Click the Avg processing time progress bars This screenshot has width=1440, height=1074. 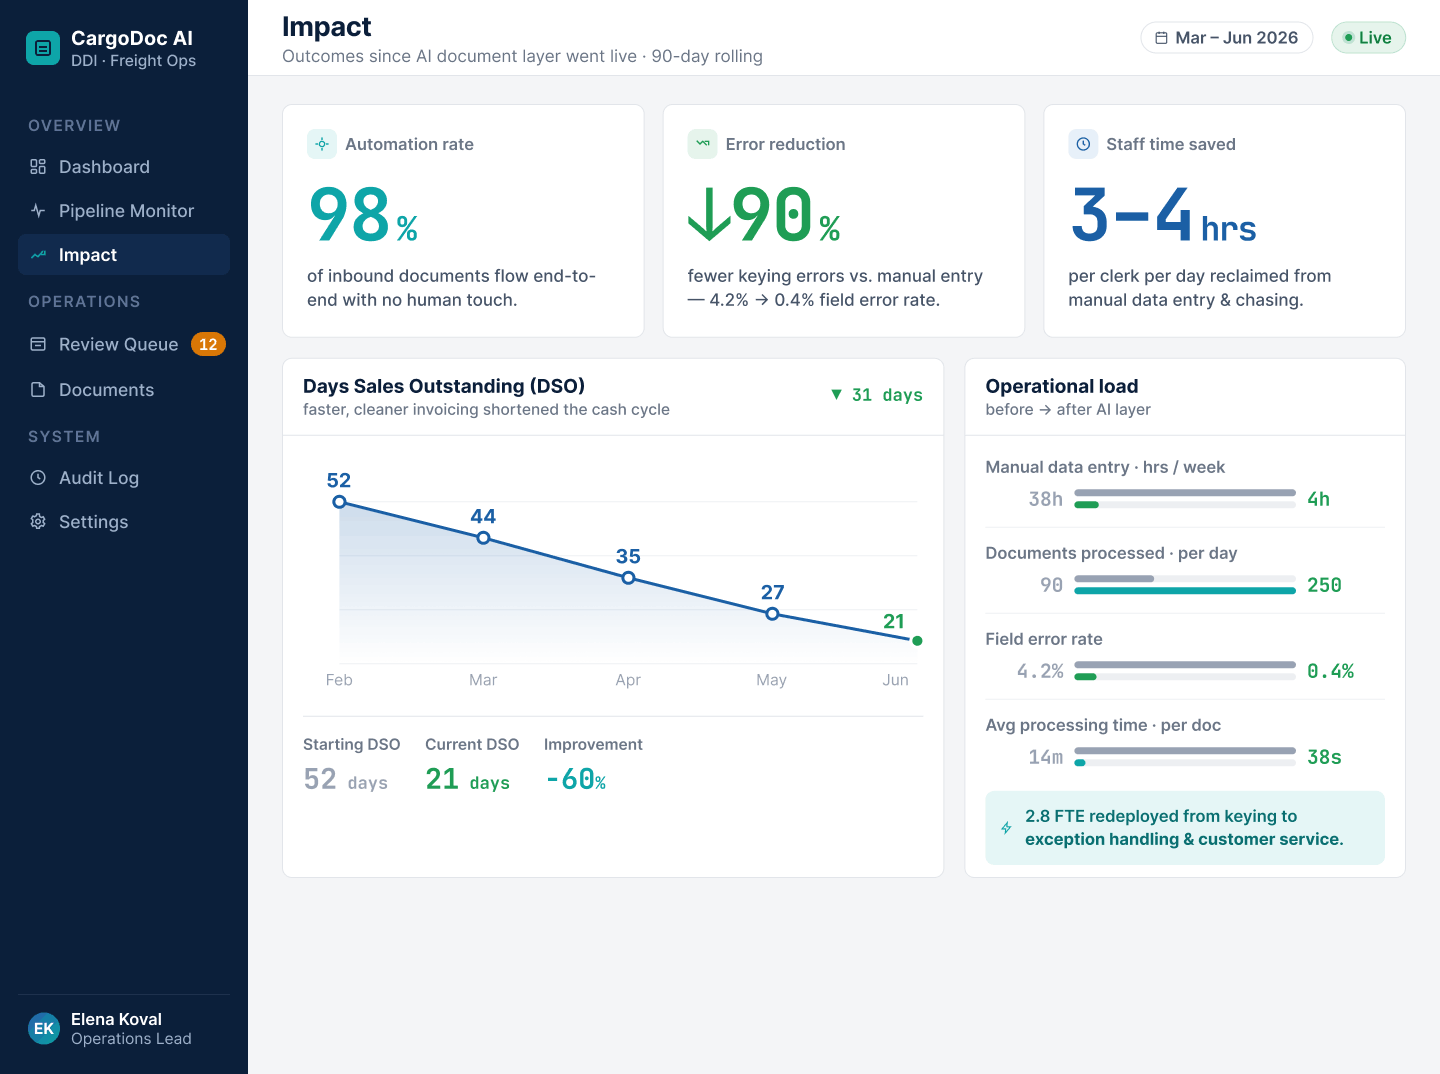[x=1185, y=757]
